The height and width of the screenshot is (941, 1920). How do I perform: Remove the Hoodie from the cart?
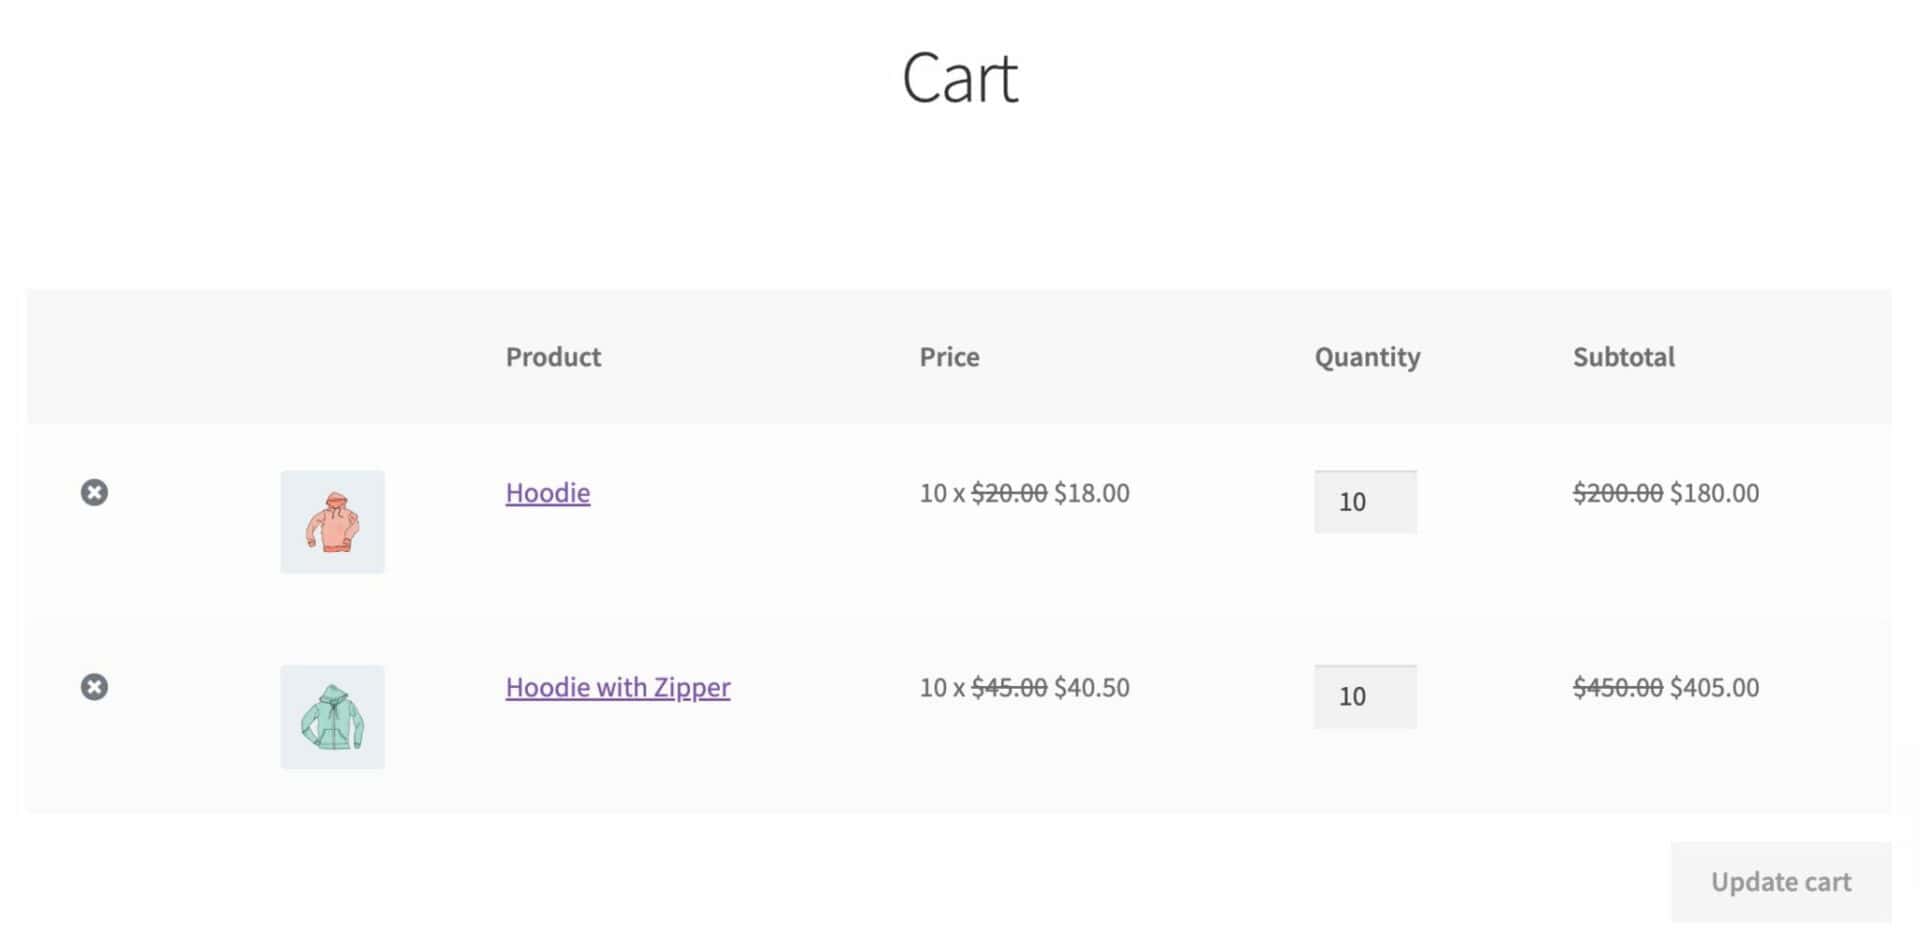pos(94,492)
